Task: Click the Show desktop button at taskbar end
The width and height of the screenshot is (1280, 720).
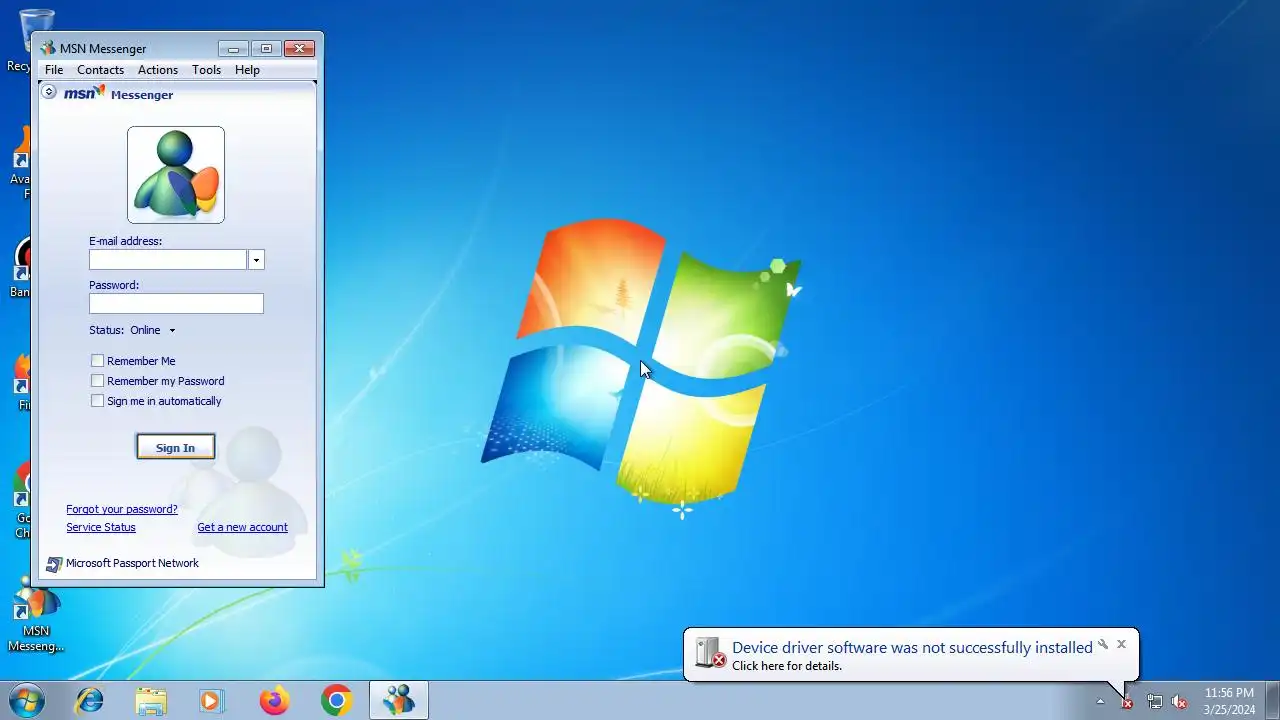Action: [x=1273, y=701]
